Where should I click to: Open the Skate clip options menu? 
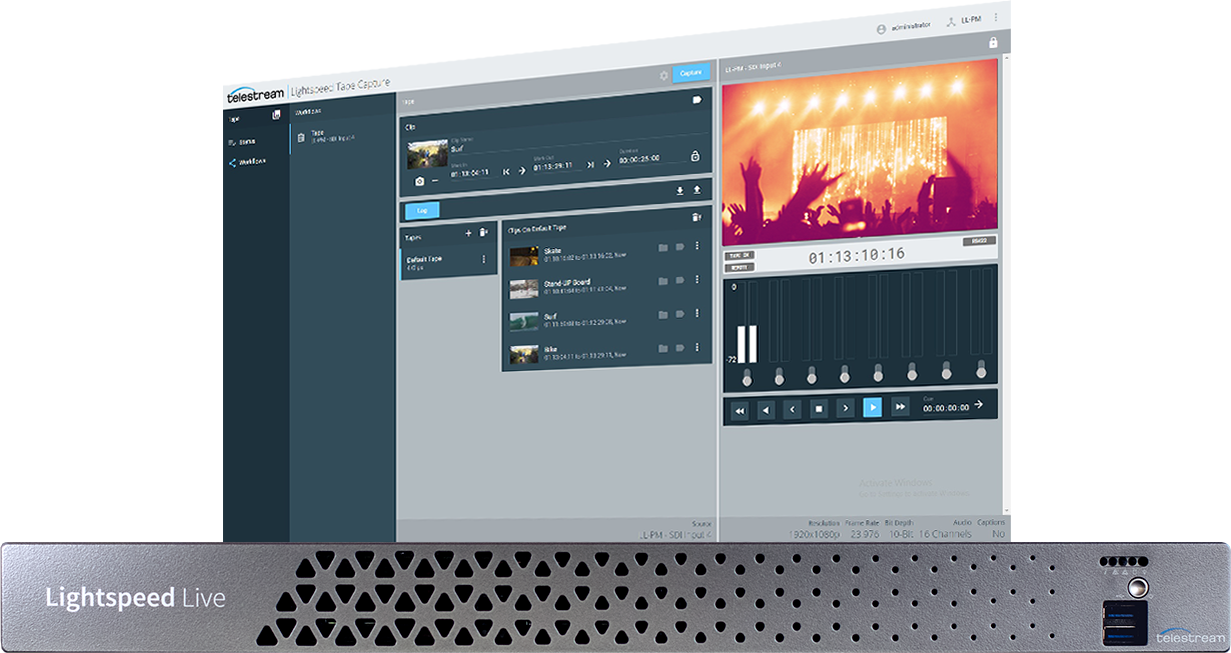[x=697, y=246]
